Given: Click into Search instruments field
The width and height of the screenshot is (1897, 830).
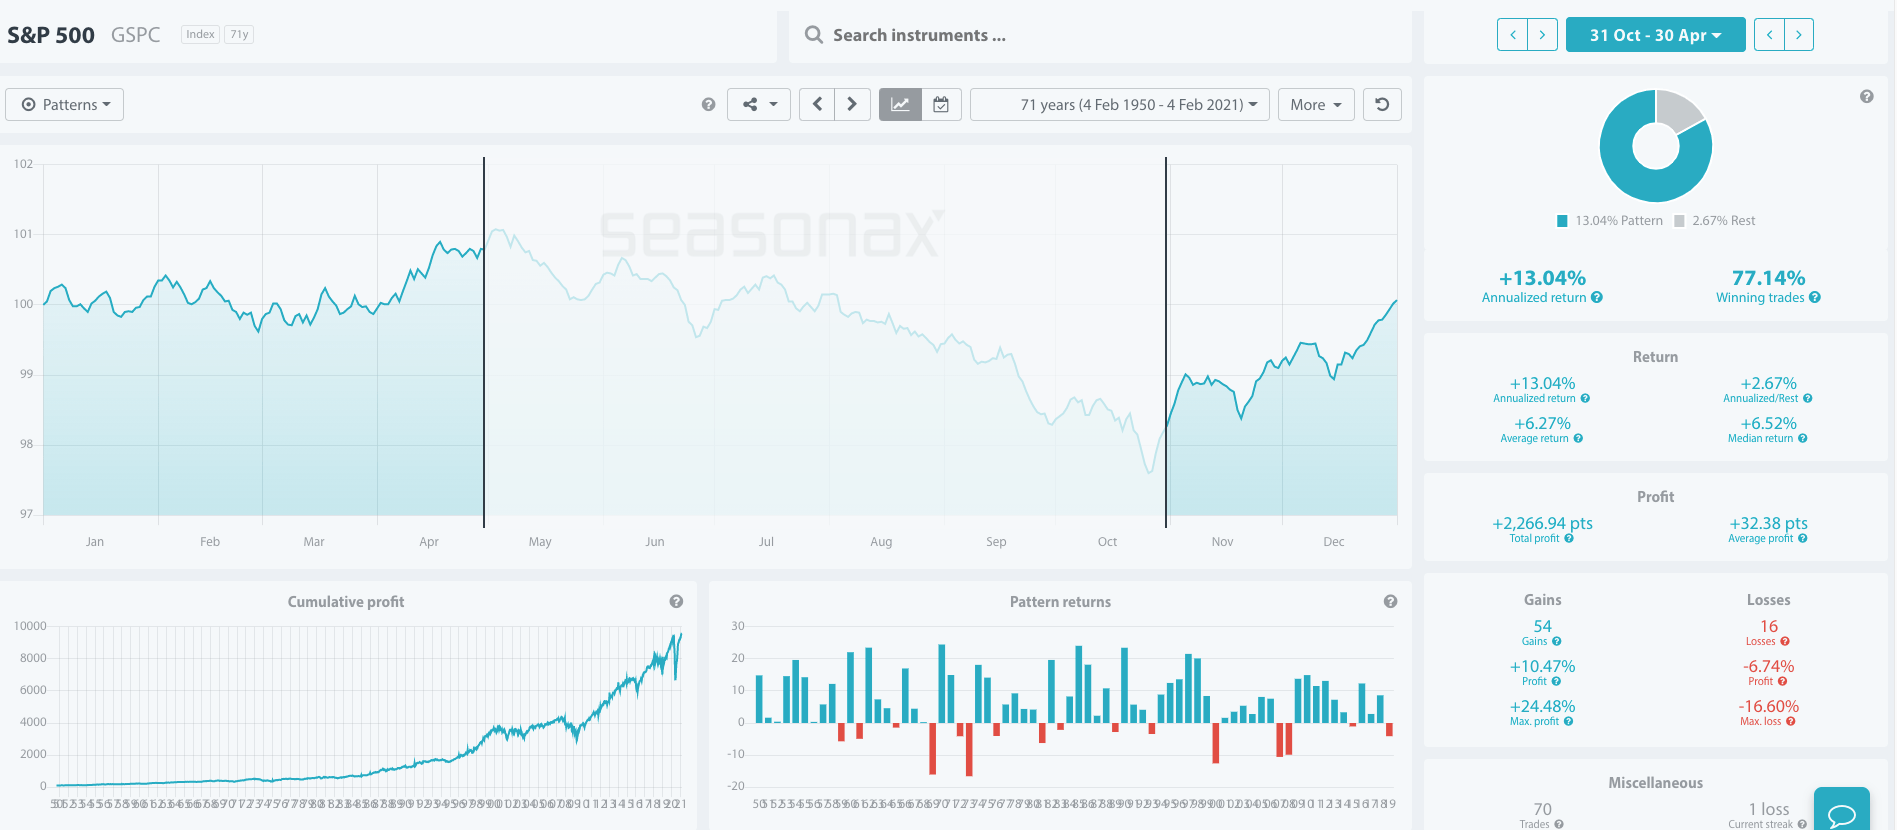Looking at the screenshot, I should tap(1100, 35).
